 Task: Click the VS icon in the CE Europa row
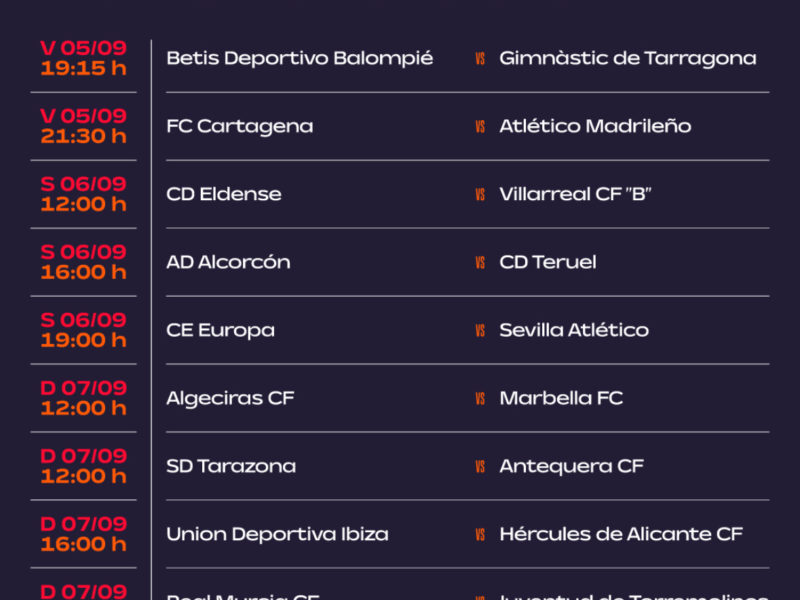480,331
